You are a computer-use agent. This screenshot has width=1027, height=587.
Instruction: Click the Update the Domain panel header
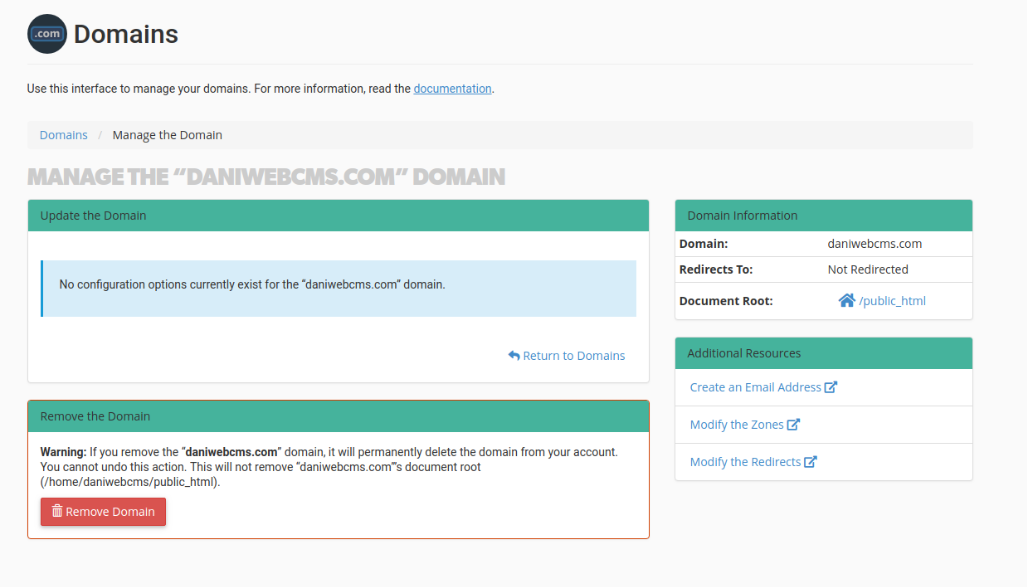tap(338, 216)
